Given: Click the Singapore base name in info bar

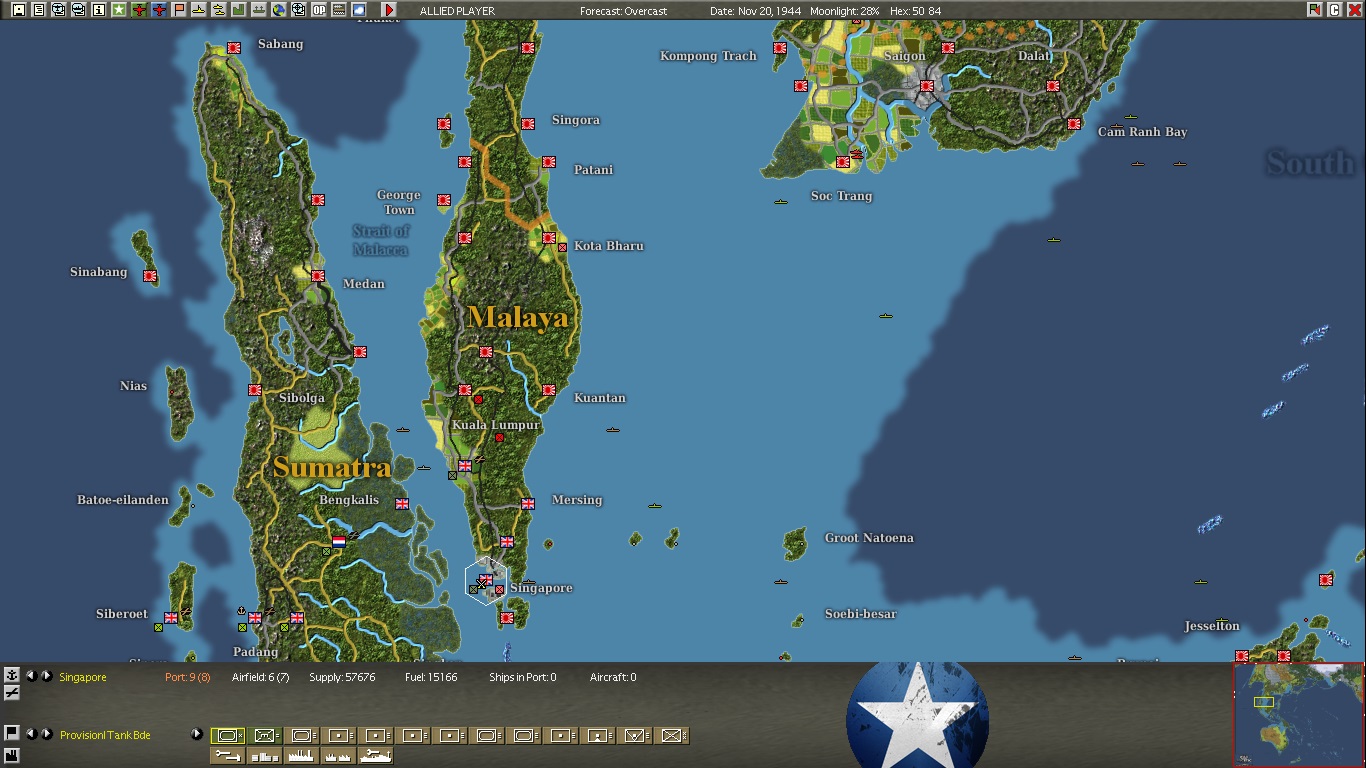Looking at the screenshot, I should (83, 677).
